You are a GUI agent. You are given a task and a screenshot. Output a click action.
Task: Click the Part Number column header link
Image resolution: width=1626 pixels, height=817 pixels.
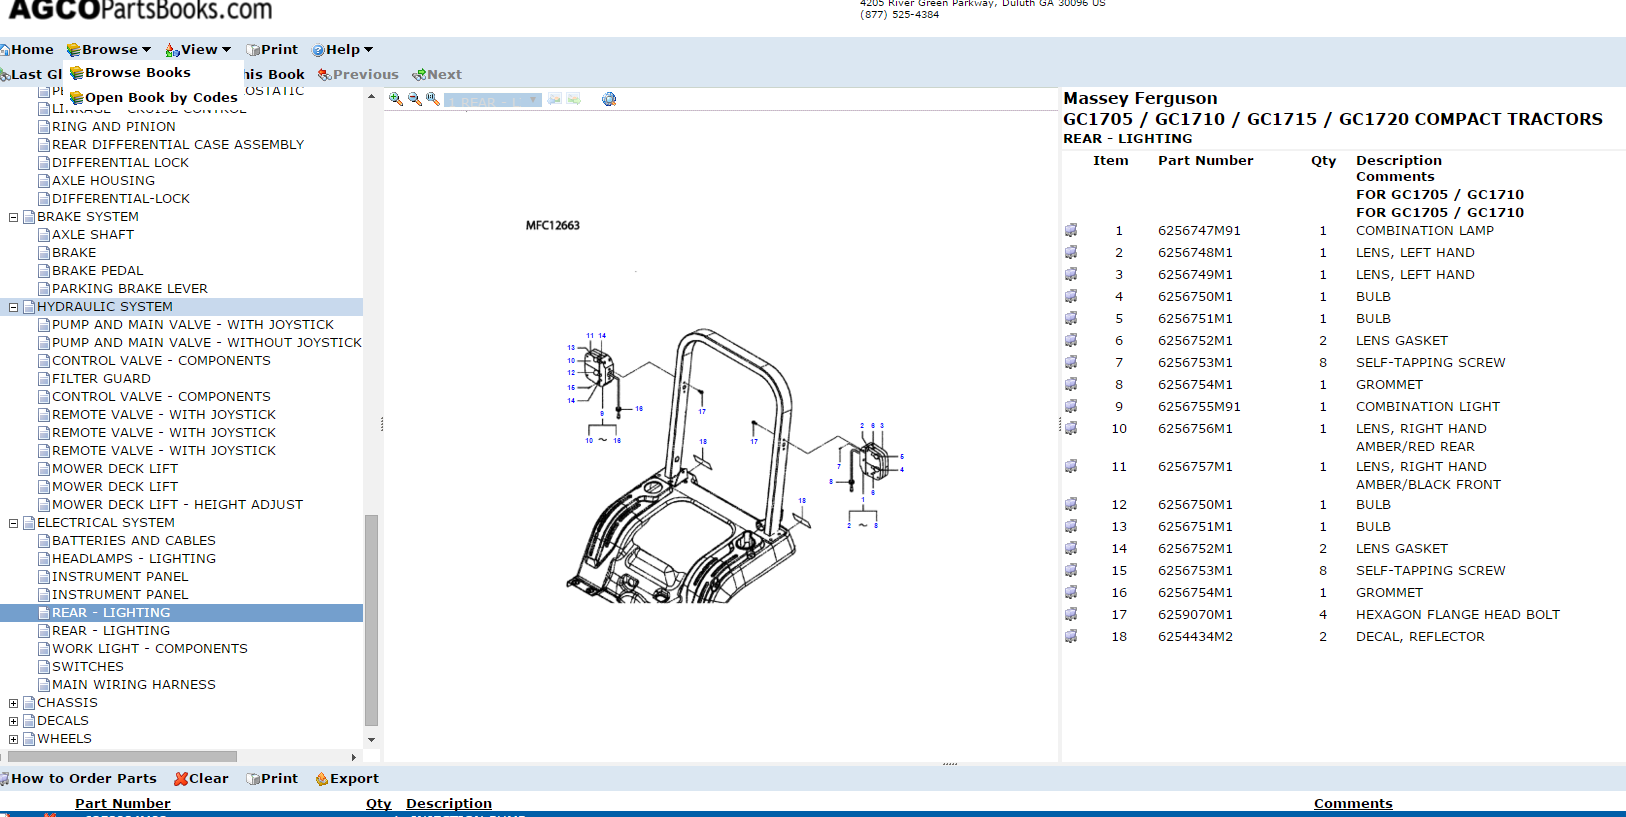pyautogui.click(x=122, y=803)
